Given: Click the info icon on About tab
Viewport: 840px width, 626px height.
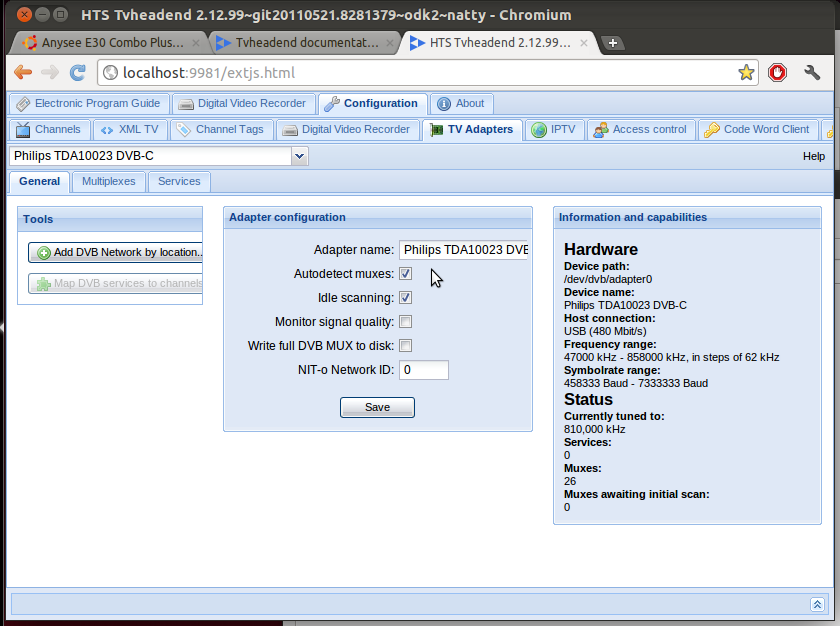Looking at the screenshot, I should pos(444,104).
